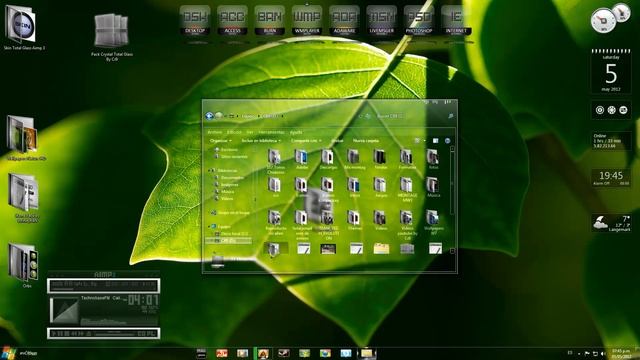Open the Ayuda menu
Image resolution: width=640 pixels, height=360 pixels.
coord(296,132)
